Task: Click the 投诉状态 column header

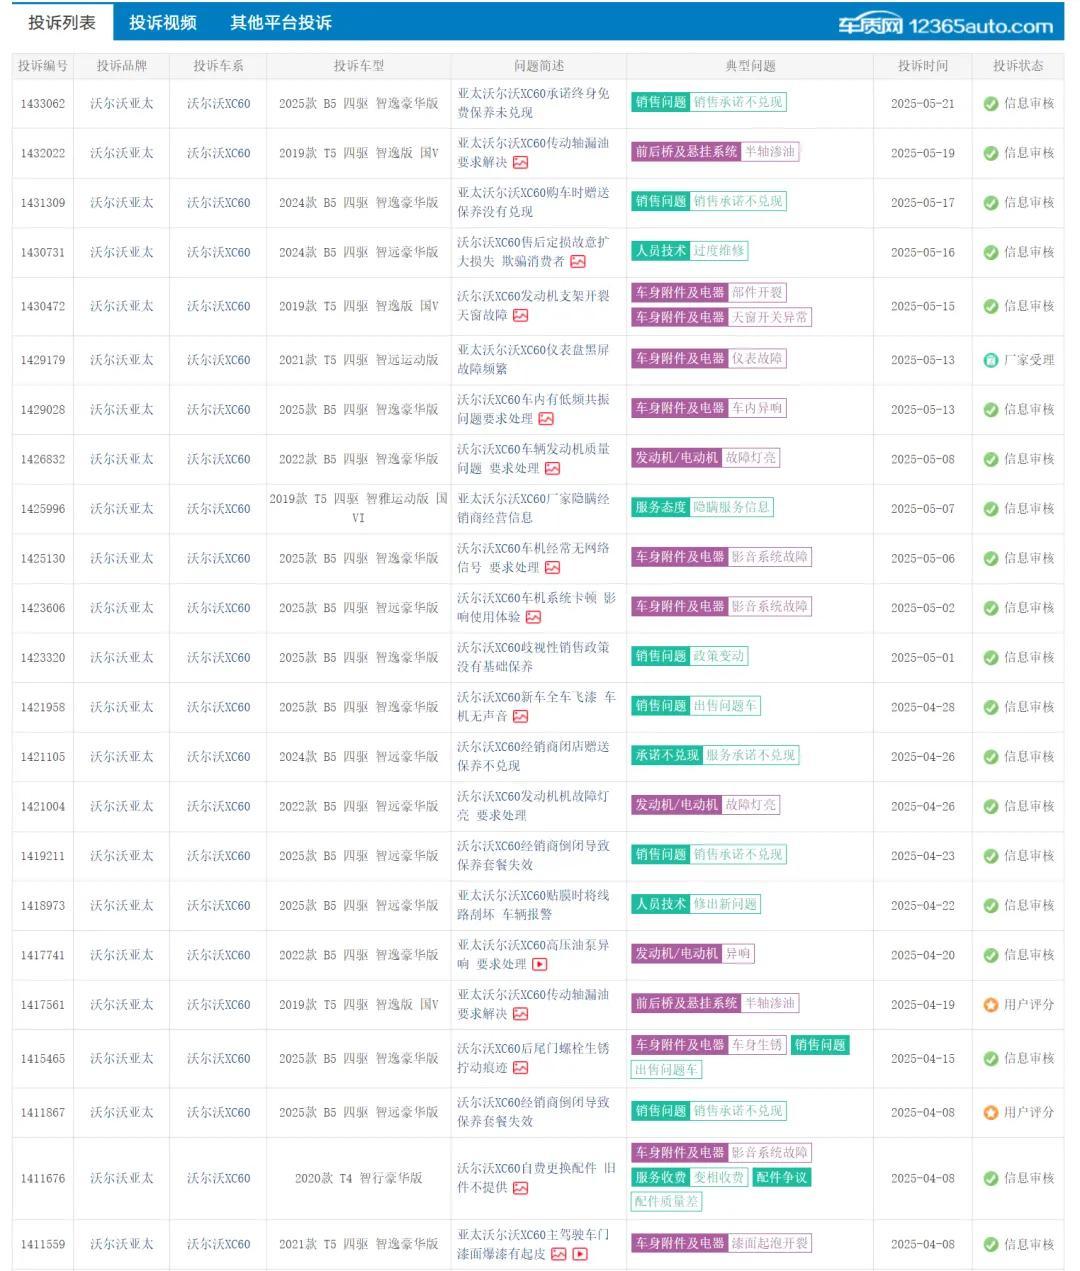Action: coord(1018,66)
